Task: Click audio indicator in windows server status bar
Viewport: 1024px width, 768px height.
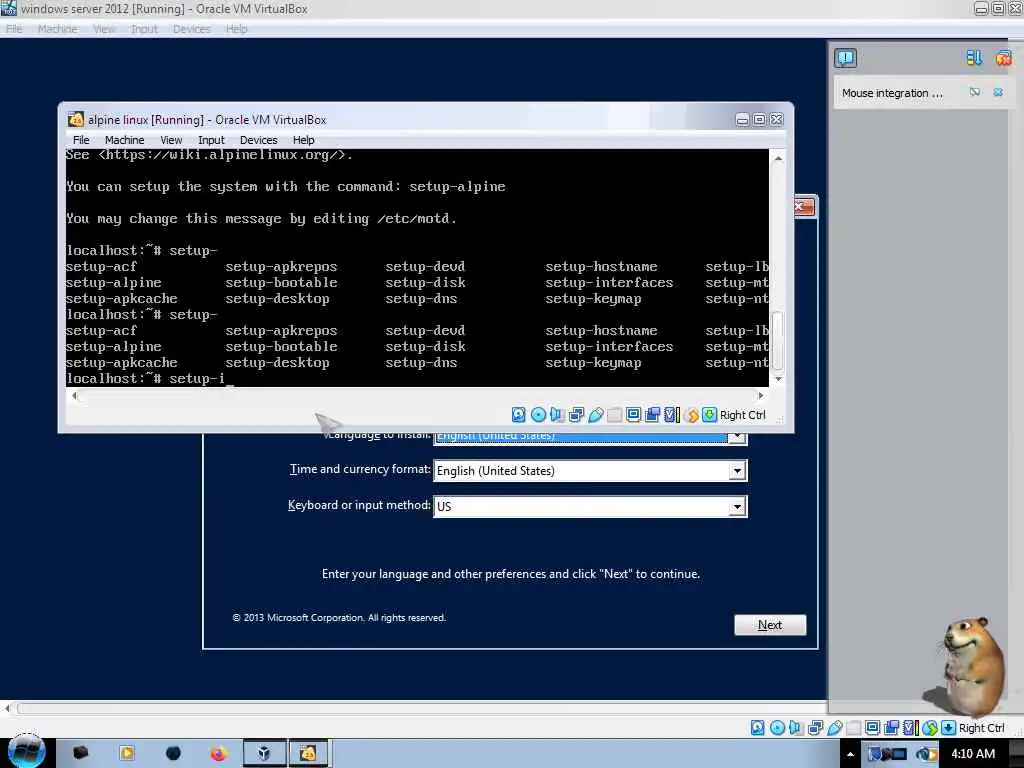Action: (795, 728)
